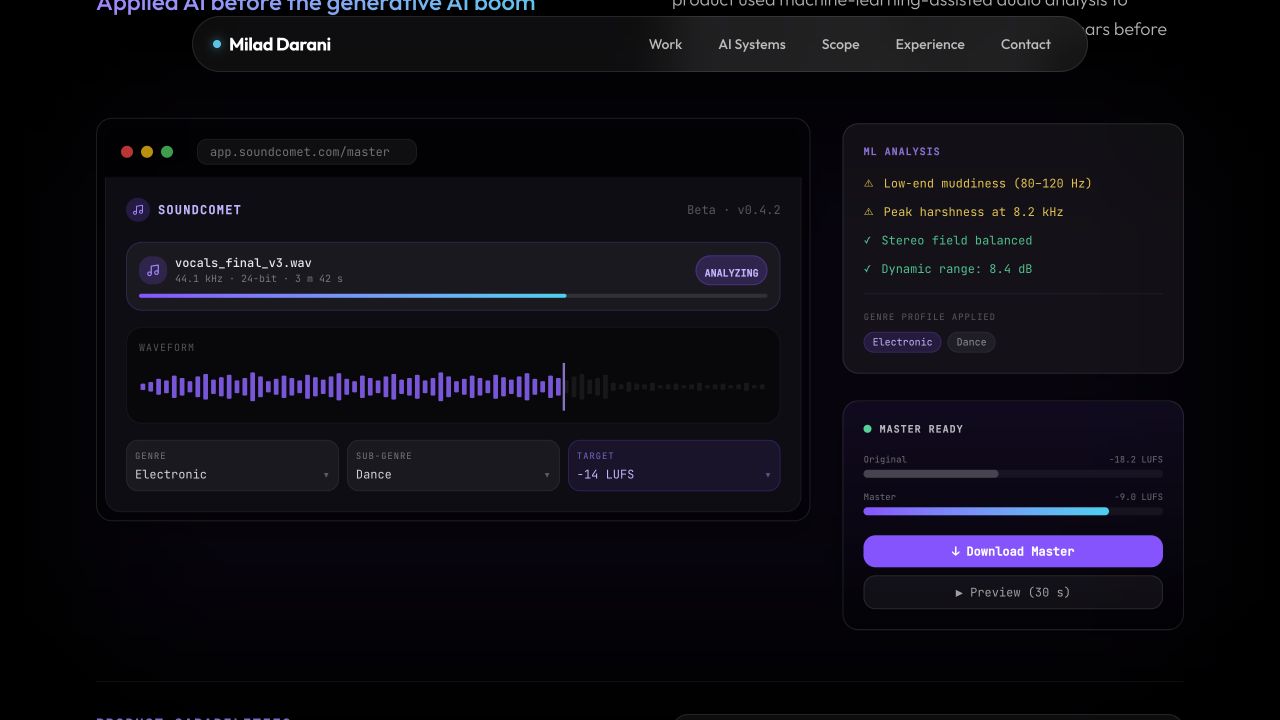Open the Scope nav item
This screenshot has height=720, width=1280.
click(x=840, y=44)
